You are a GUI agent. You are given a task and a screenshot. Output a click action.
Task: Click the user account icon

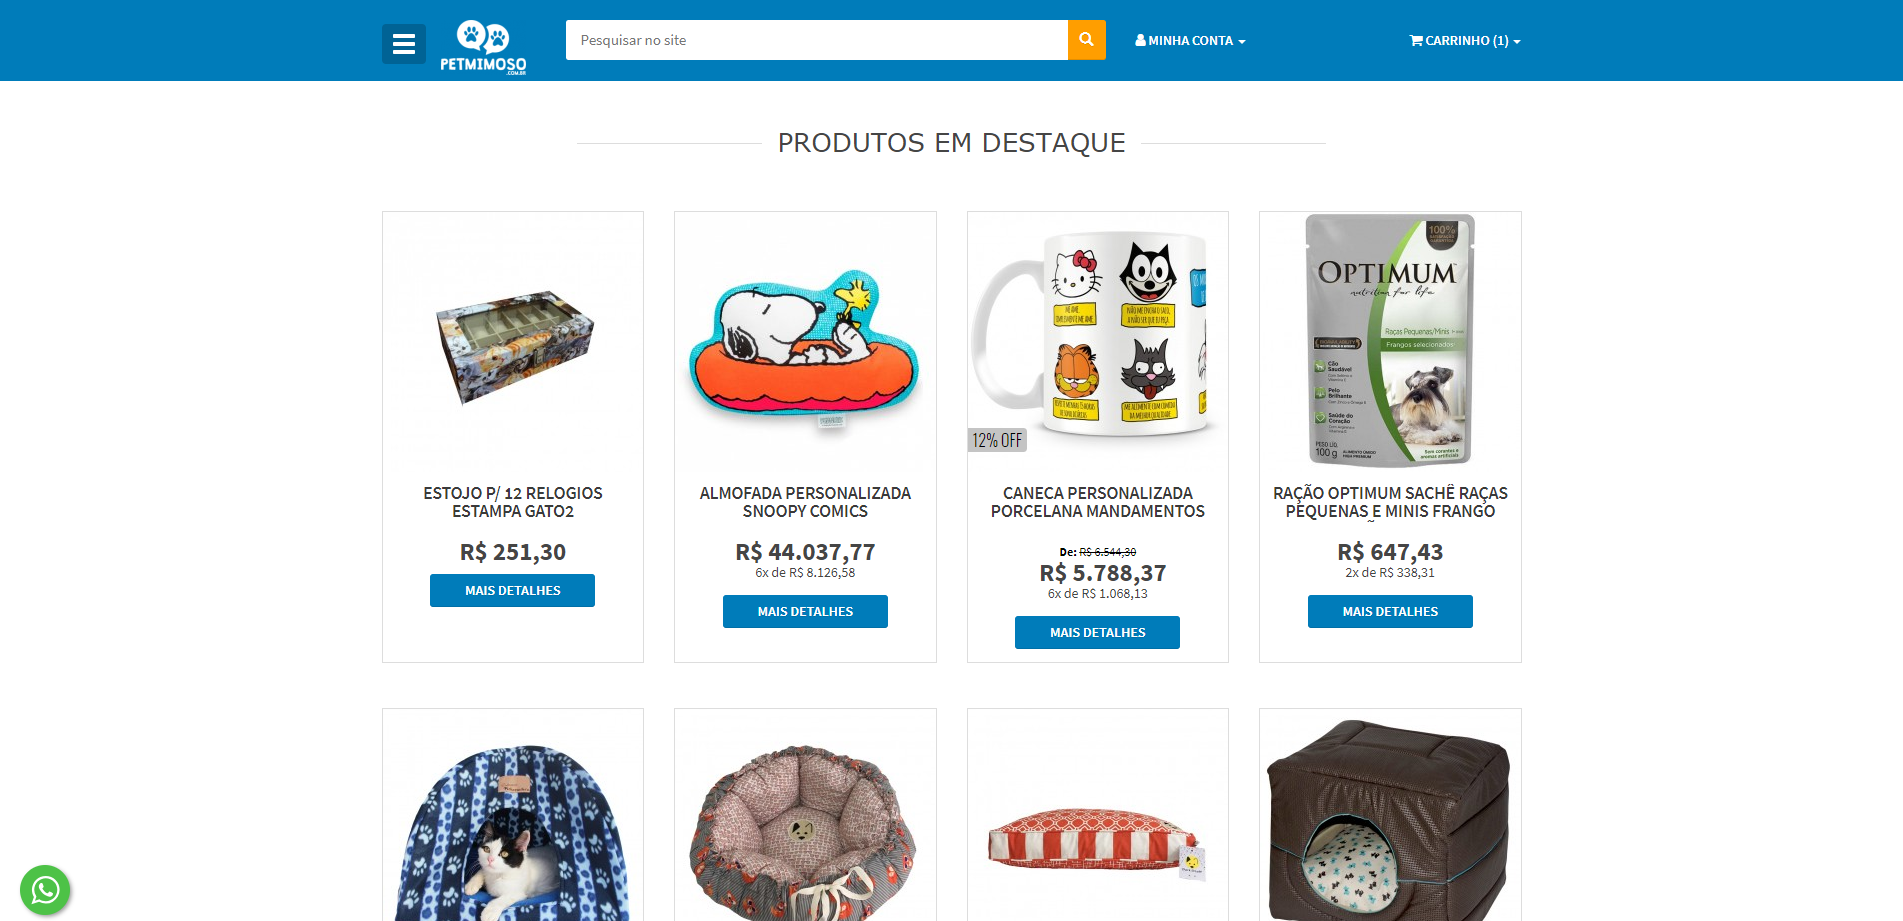[x=1140, y=41]
